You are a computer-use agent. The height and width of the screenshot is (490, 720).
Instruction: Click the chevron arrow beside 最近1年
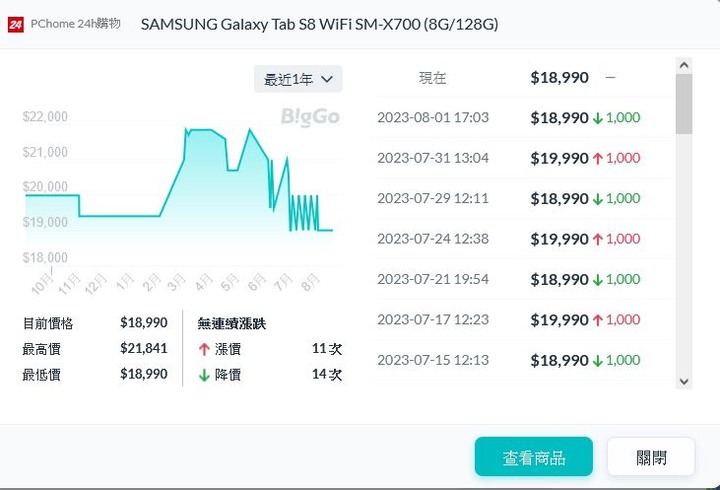click(x=327, y=79)
